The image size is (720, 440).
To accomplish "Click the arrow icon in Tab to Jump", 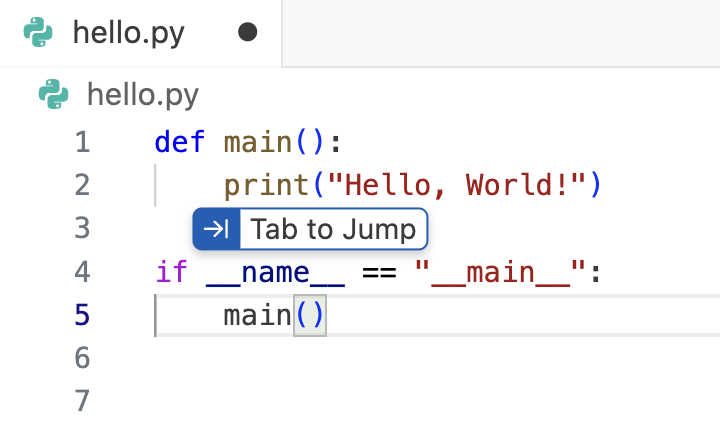I will [216, 229].
